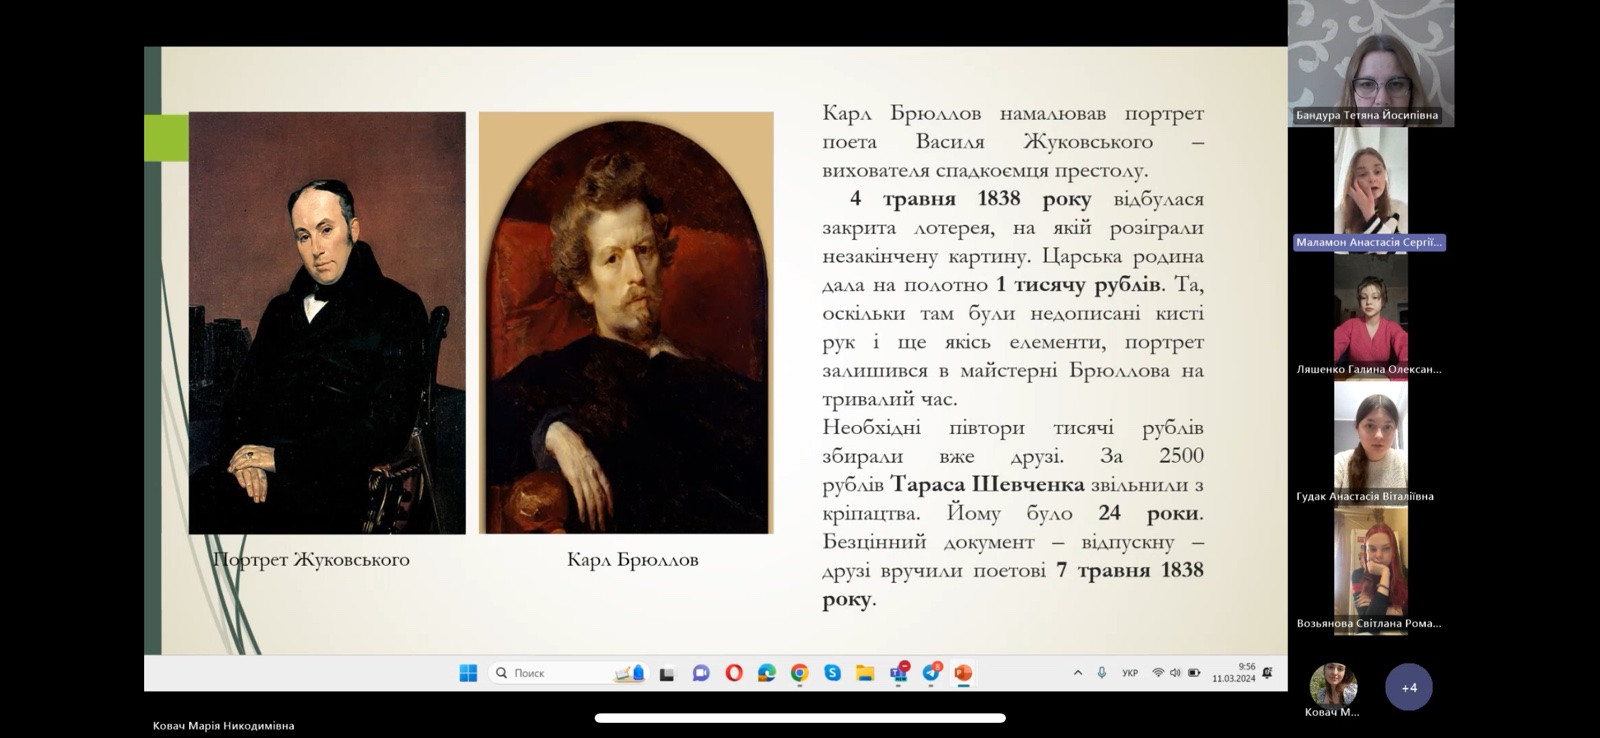Viewport: 1600px width, 738px height.
Task: Open Opera browser from the taskbar
Action: click(x=734, y=673)
